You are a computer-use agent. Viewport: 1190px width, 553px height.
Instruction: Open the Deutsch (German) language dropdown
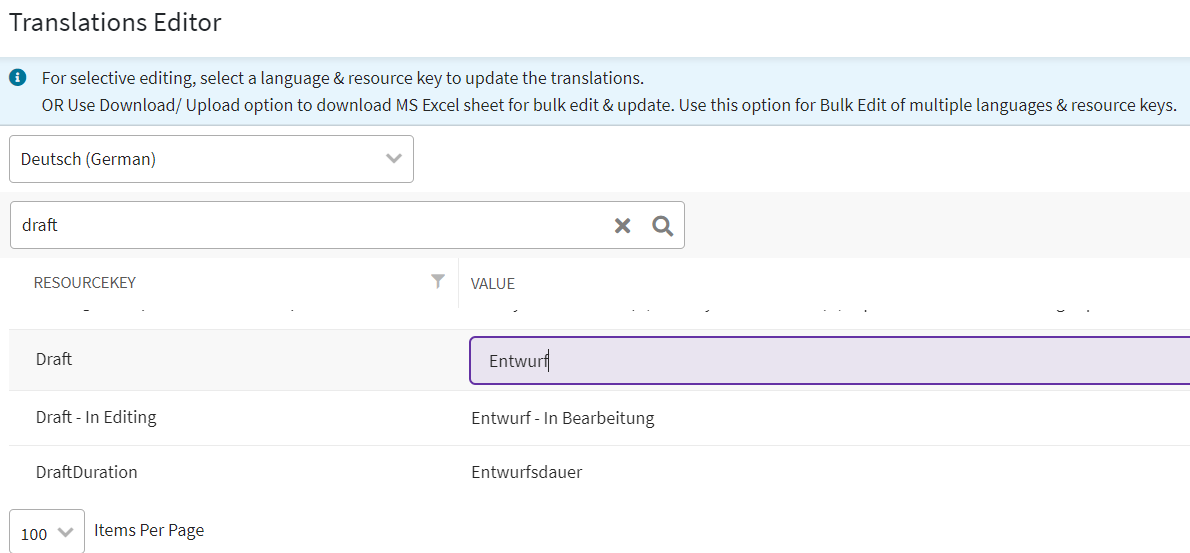pos(200,159)
